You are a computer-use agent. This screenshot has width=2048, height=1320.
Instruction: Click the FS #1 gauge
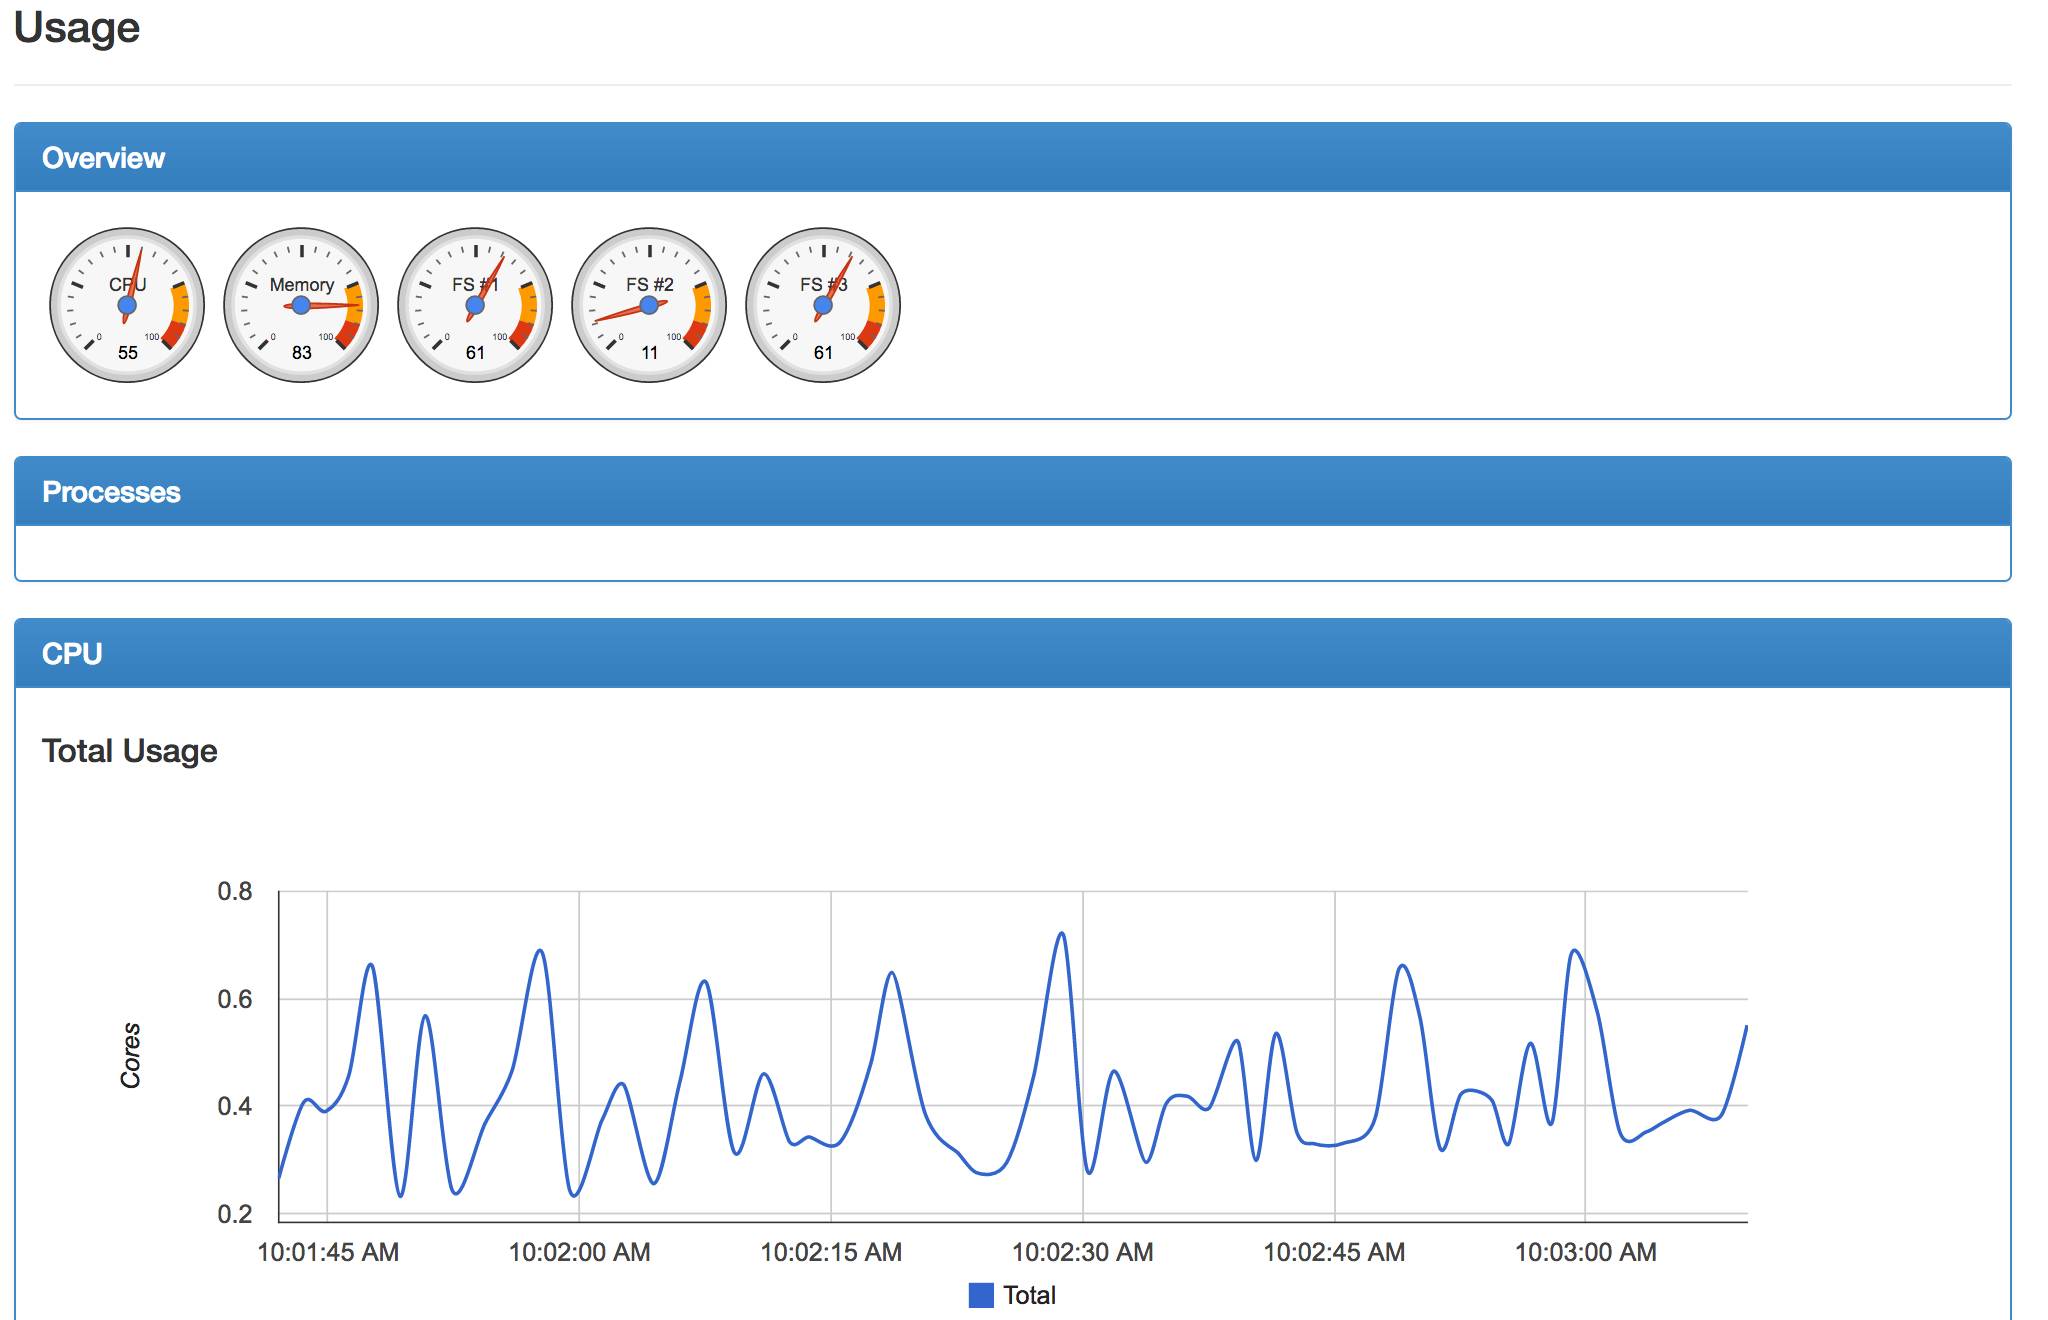click(475, 305)
